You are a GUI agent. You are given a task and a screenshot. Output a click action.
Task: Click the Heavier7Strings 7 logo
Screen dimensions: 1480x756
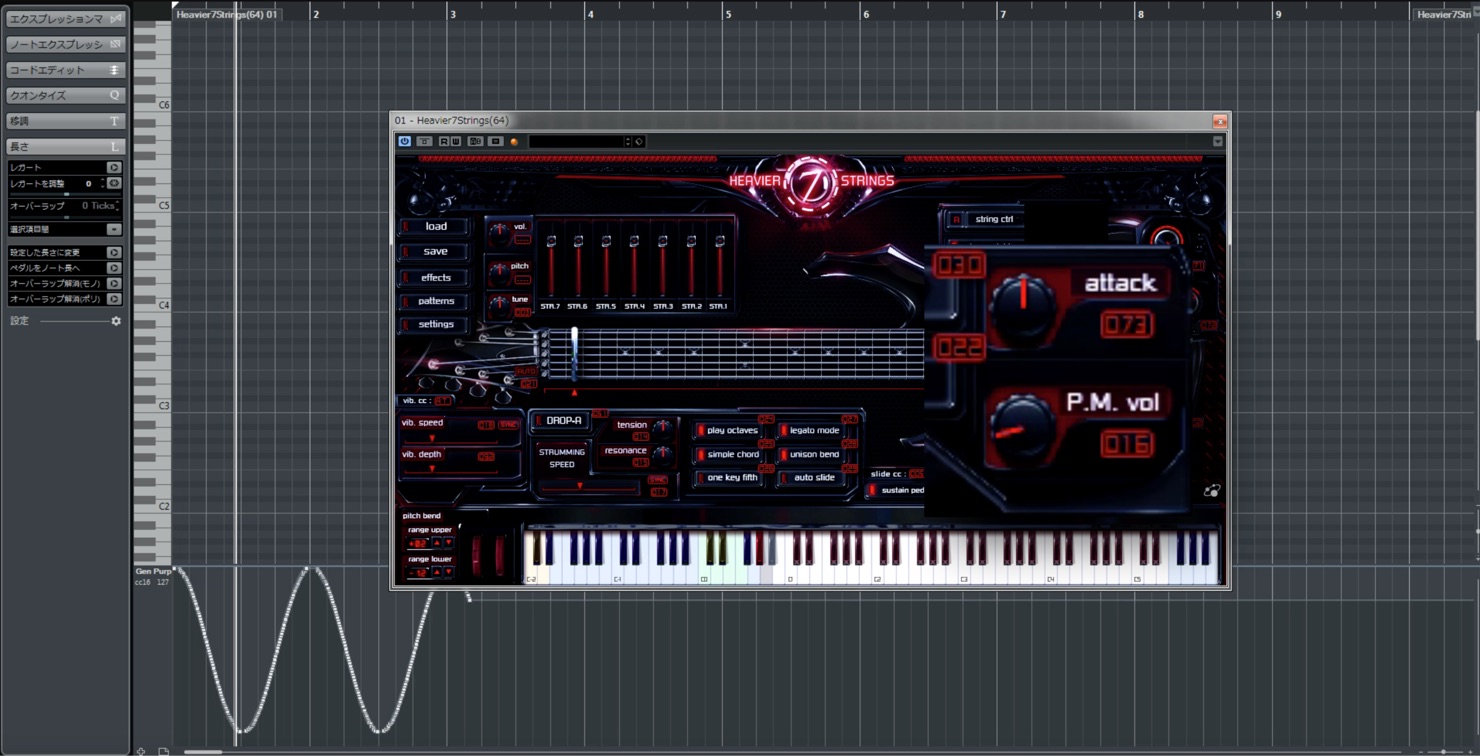[811, 183]
